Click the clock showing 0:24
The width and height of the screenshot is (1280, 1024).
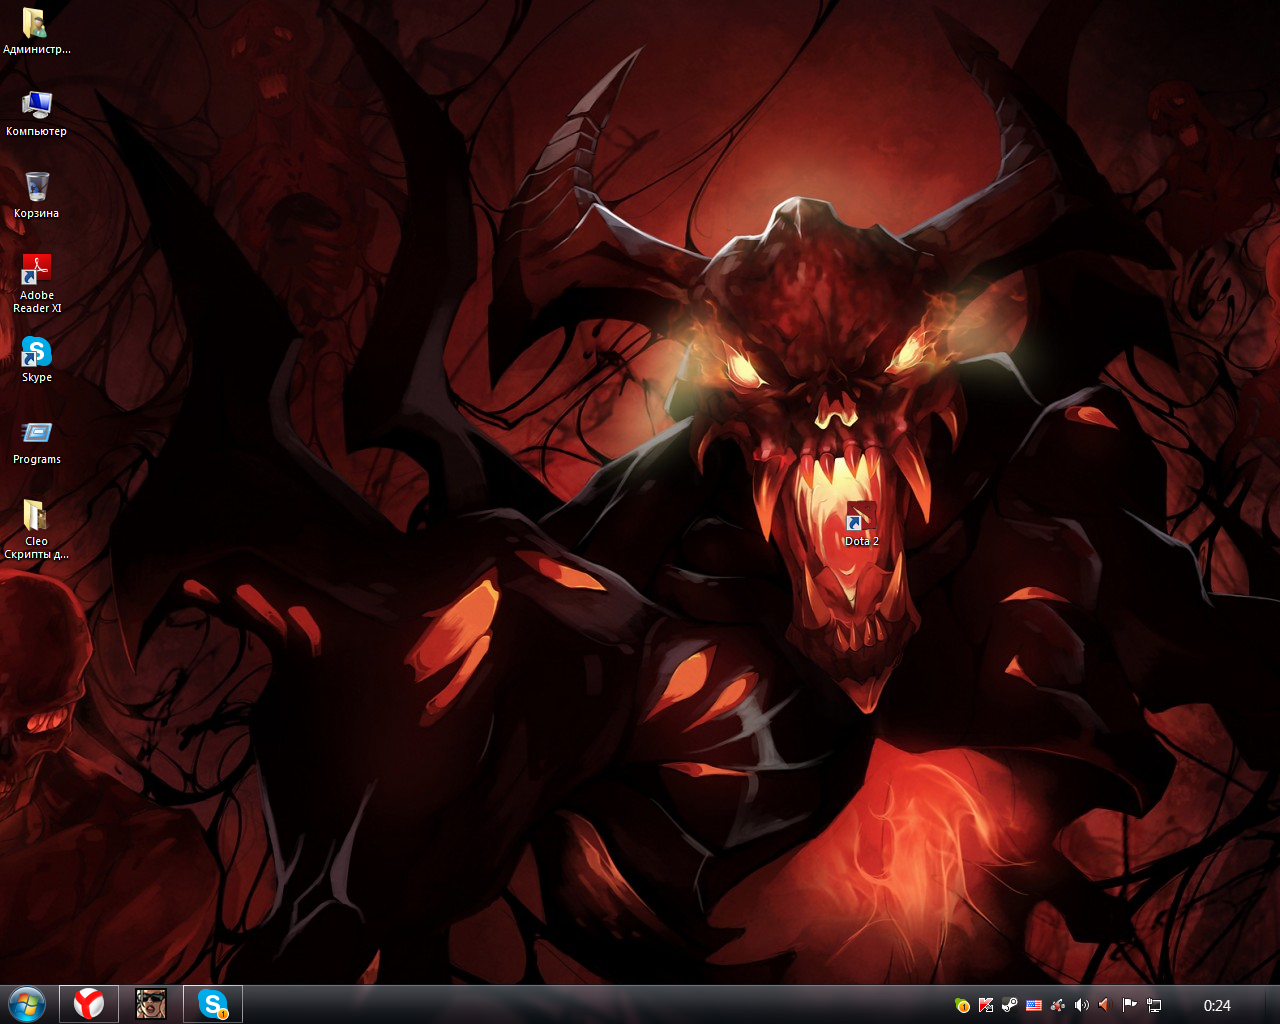tap(1217, 1005)
